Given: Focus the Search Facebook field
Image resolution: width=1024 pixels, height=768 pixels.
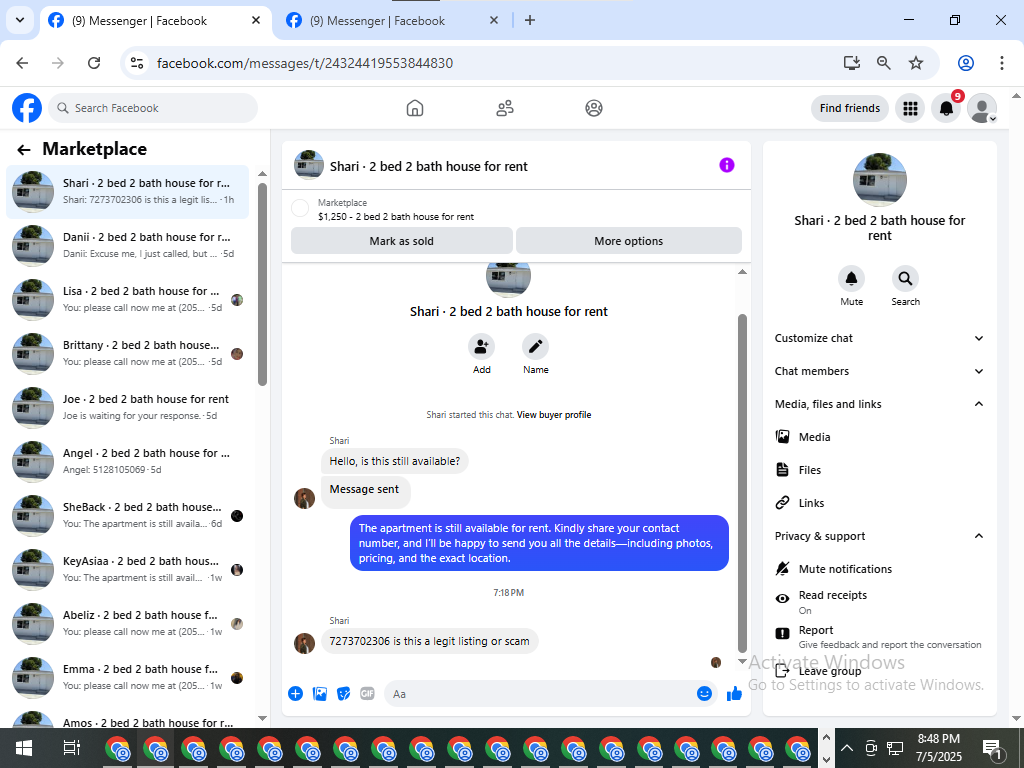Looking at the screenshot, I should pos(153,108).
